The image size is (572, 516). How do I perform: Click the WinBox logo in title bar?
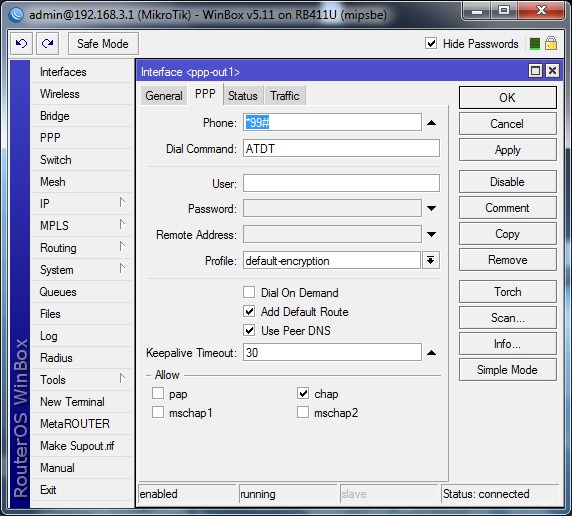tap(16, 15)
